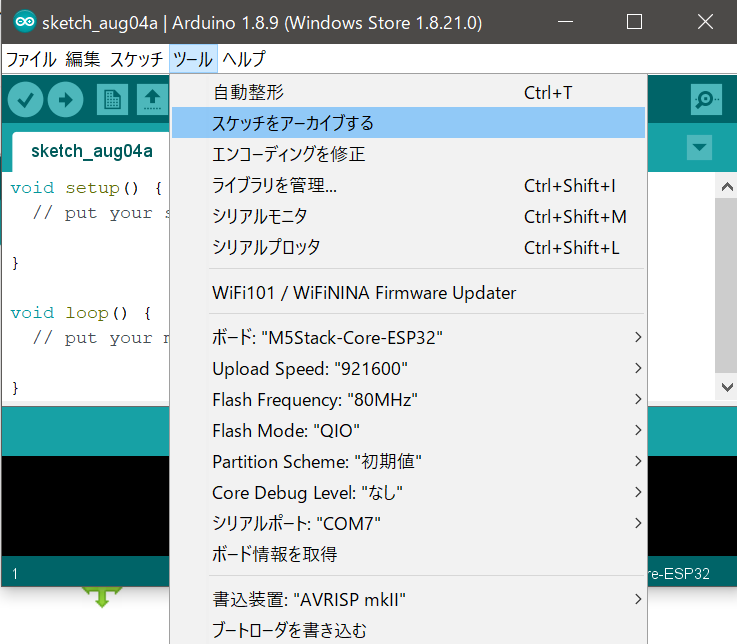Click the editor scrollbar down arrow
737x644 pixels.
(x=726, y=386)
